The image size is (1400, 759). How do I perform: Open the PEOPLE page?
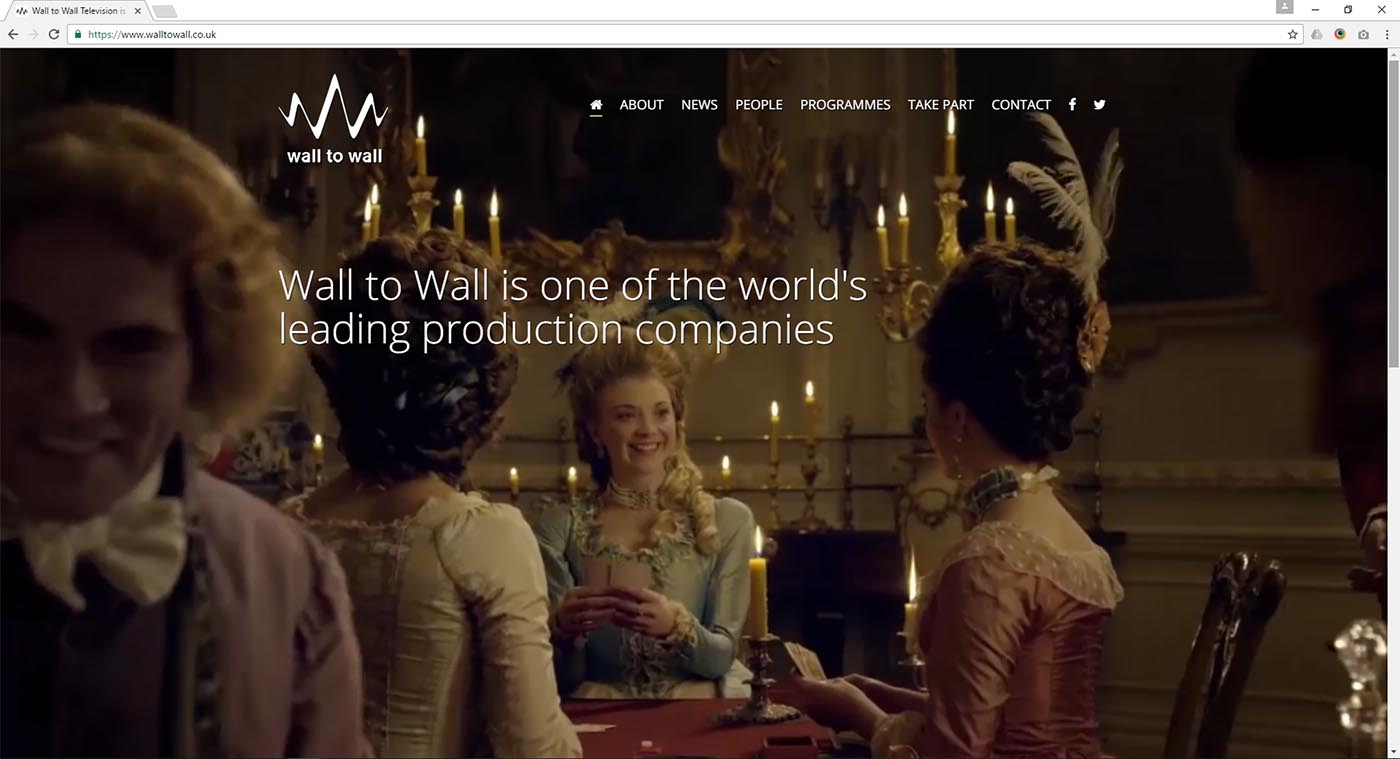[x=759, y=104]
